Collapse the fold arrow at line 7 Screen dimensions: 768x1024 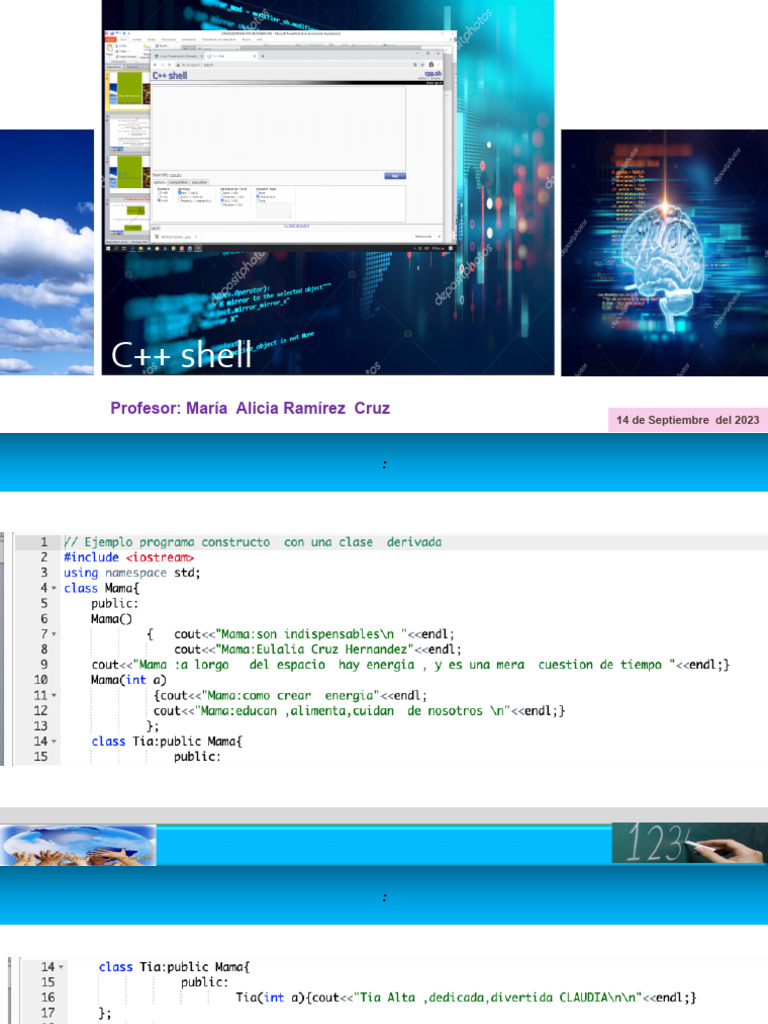[54, 634]
